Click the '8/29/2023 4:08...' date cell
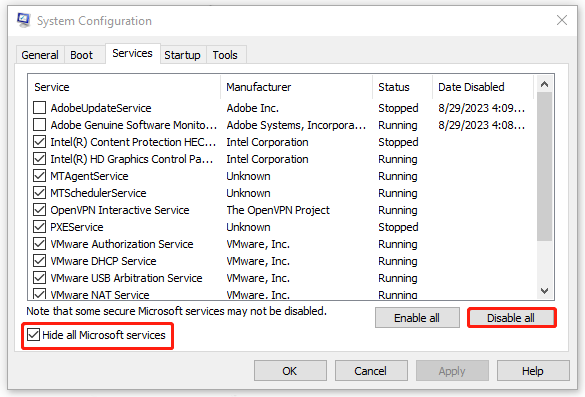 tap(482, 125)
